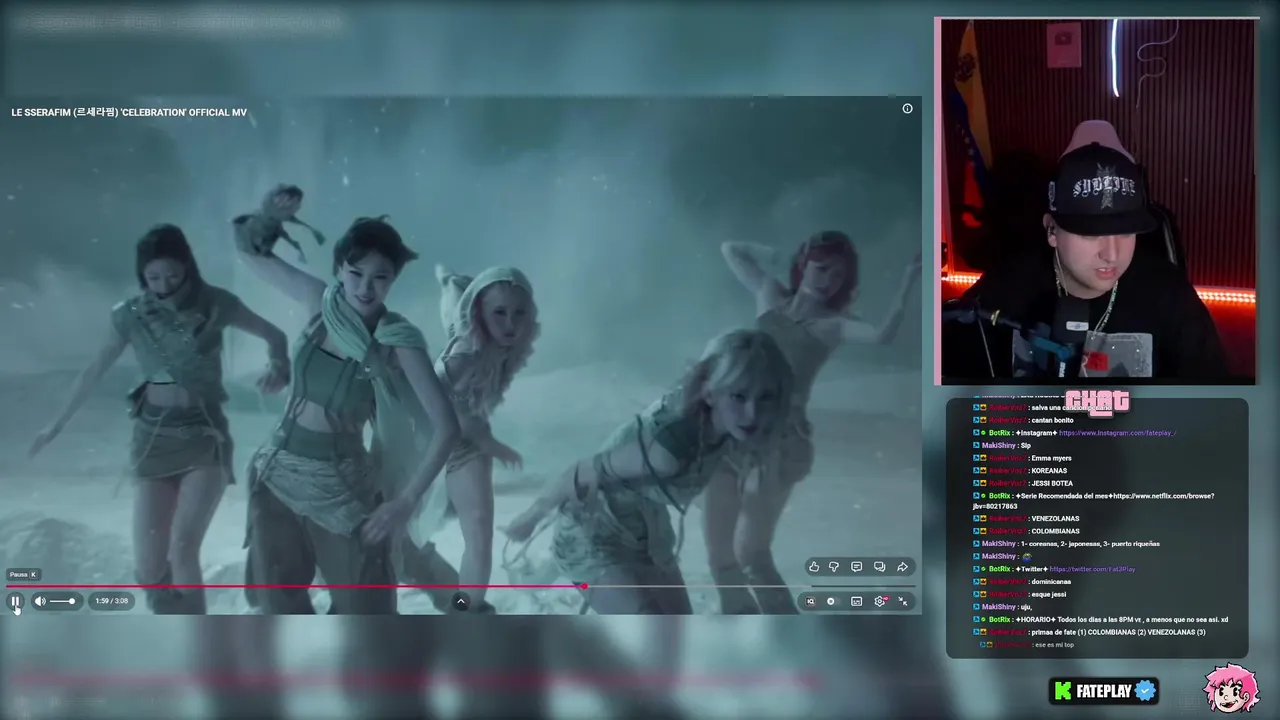Select the chat message 'Emma myers'
This screenshot has height=720, width=1280.
coord(1051,458)
